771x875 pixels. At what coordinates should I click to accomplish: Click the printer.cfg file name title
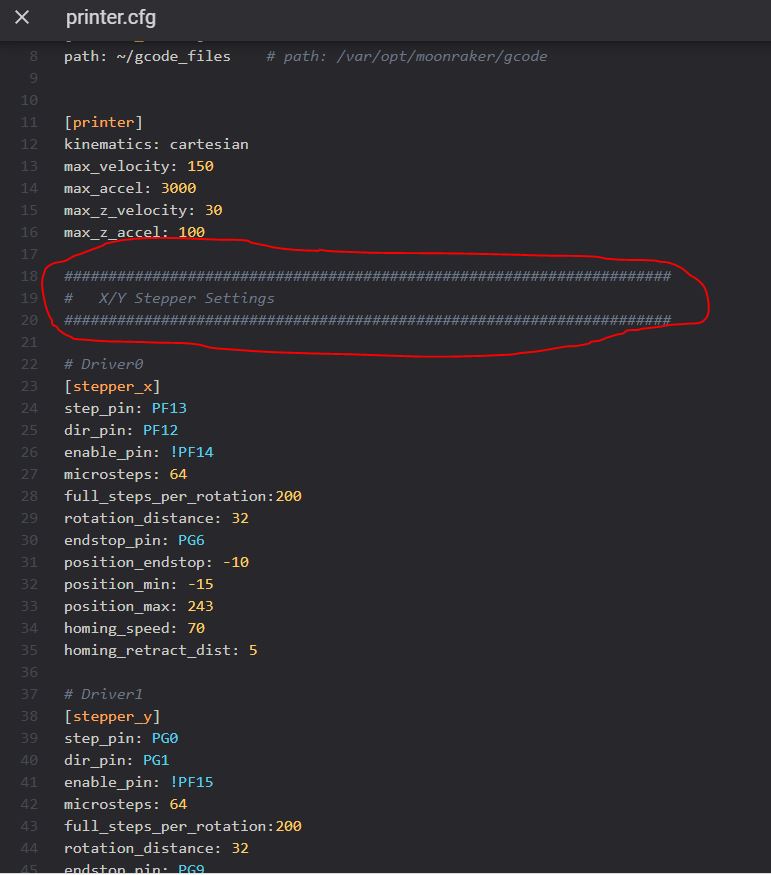coord(110,18)
